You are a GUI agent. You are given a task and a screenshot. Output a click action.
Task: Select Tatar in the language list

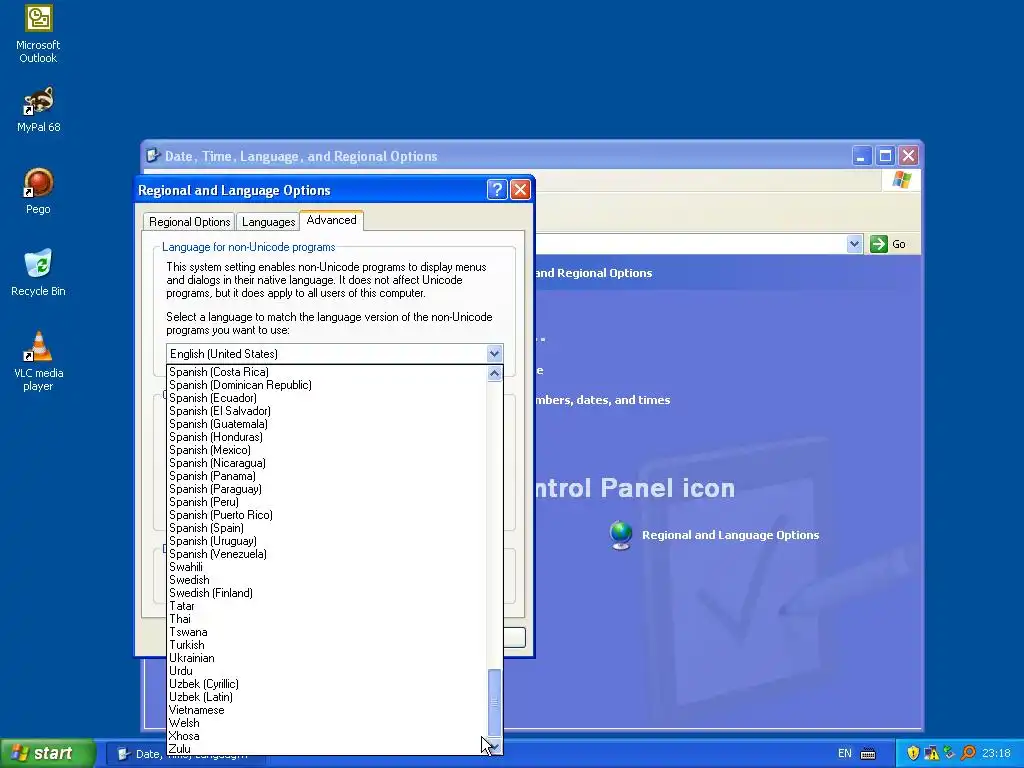coord(327,606)
